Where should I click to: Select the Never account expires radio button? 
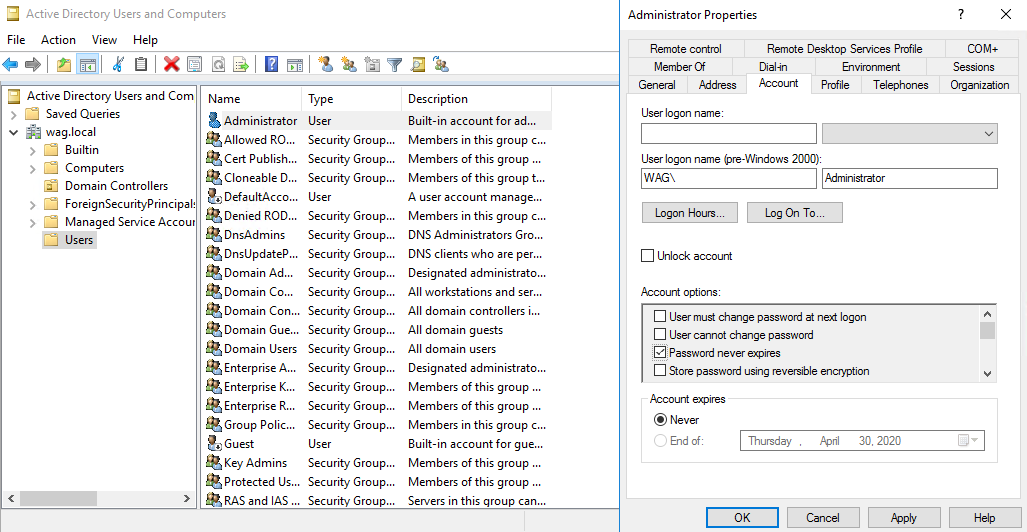pyautogui.click(x=661, y=420)
